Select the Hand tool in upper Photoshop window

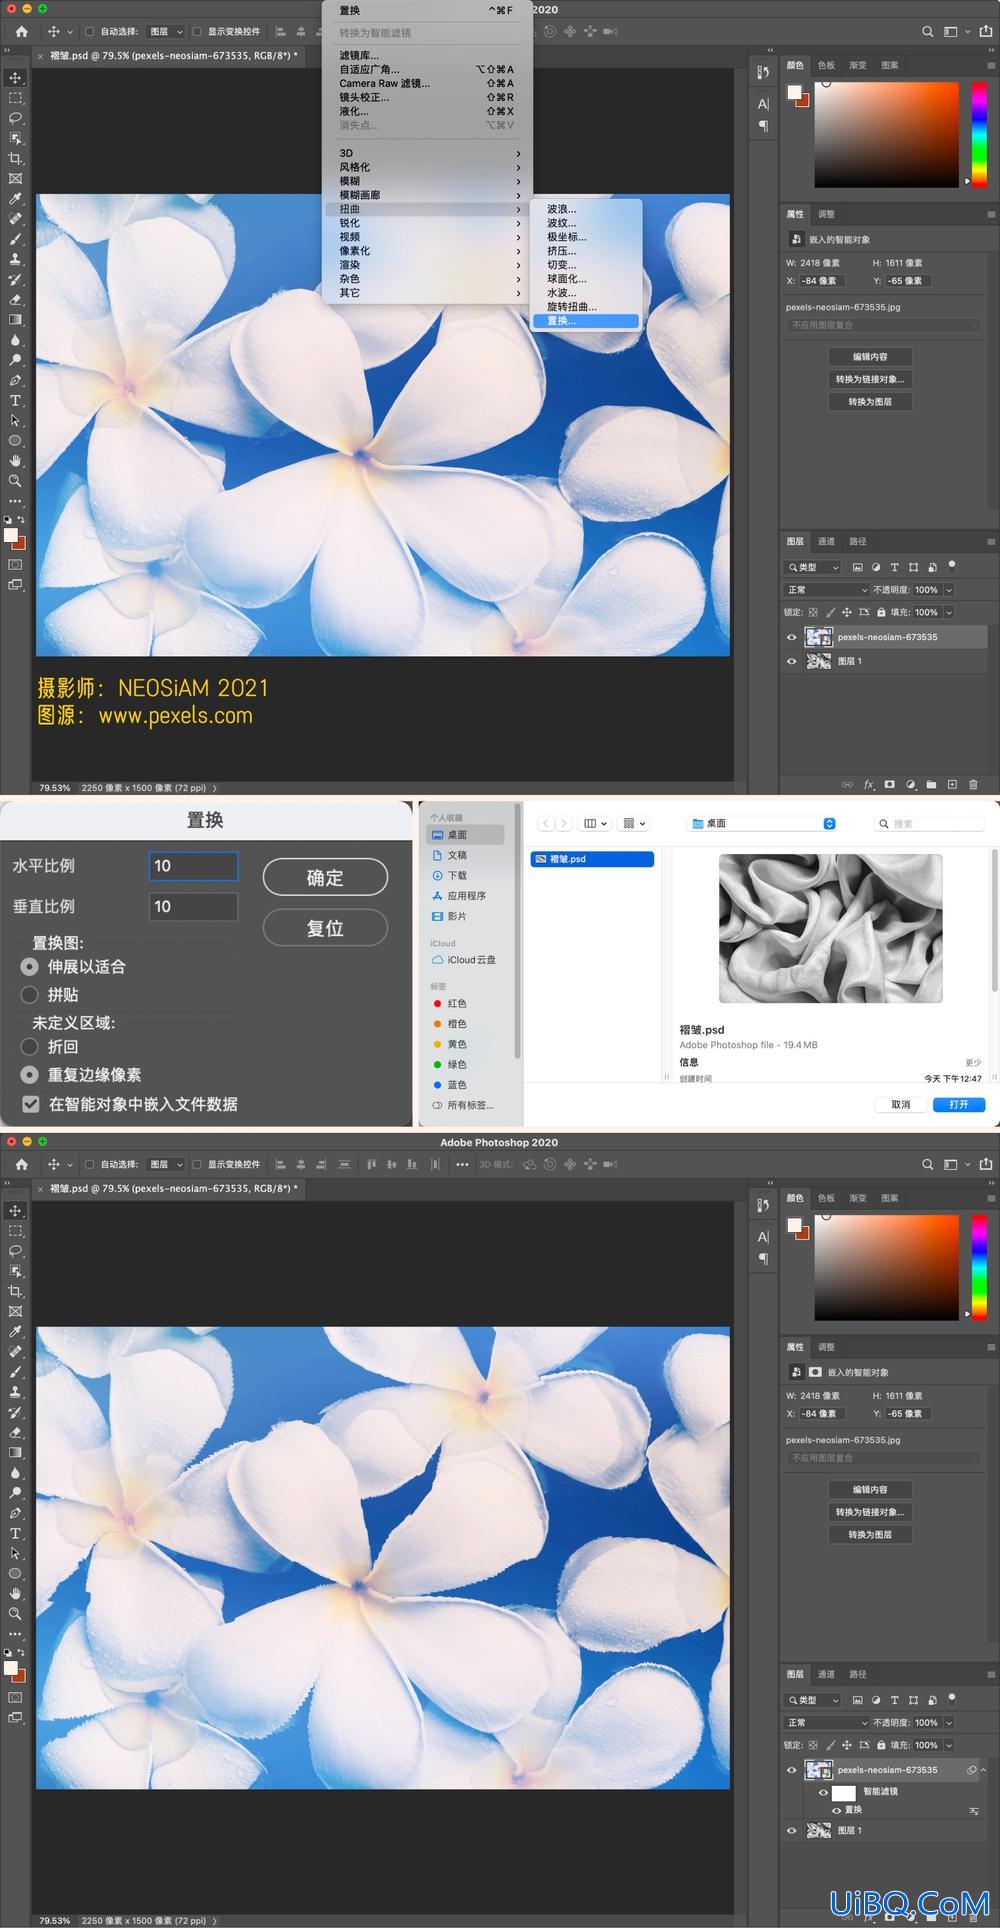pyautogui.click(x=15, y=461)
